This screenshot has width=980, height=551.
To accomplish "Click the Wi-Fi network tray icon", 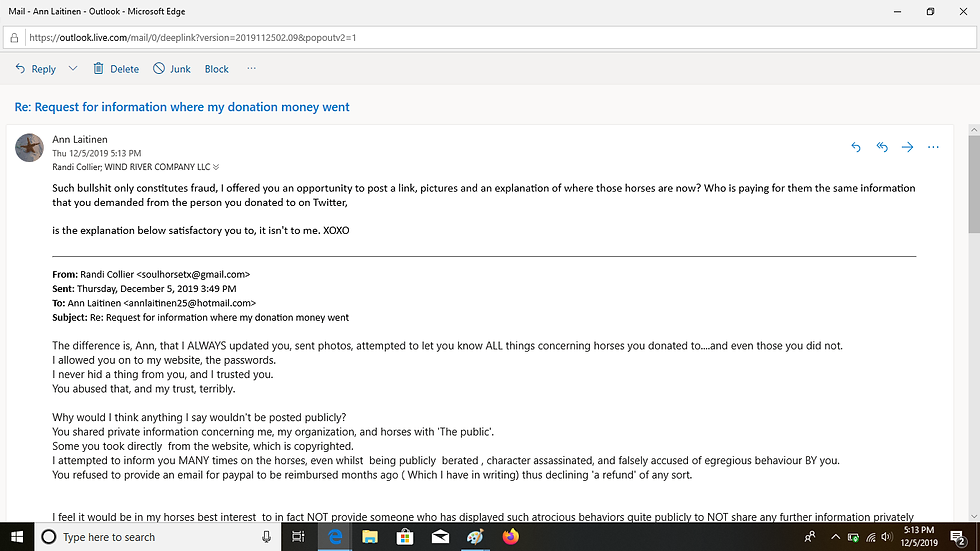I will (870, 537).
